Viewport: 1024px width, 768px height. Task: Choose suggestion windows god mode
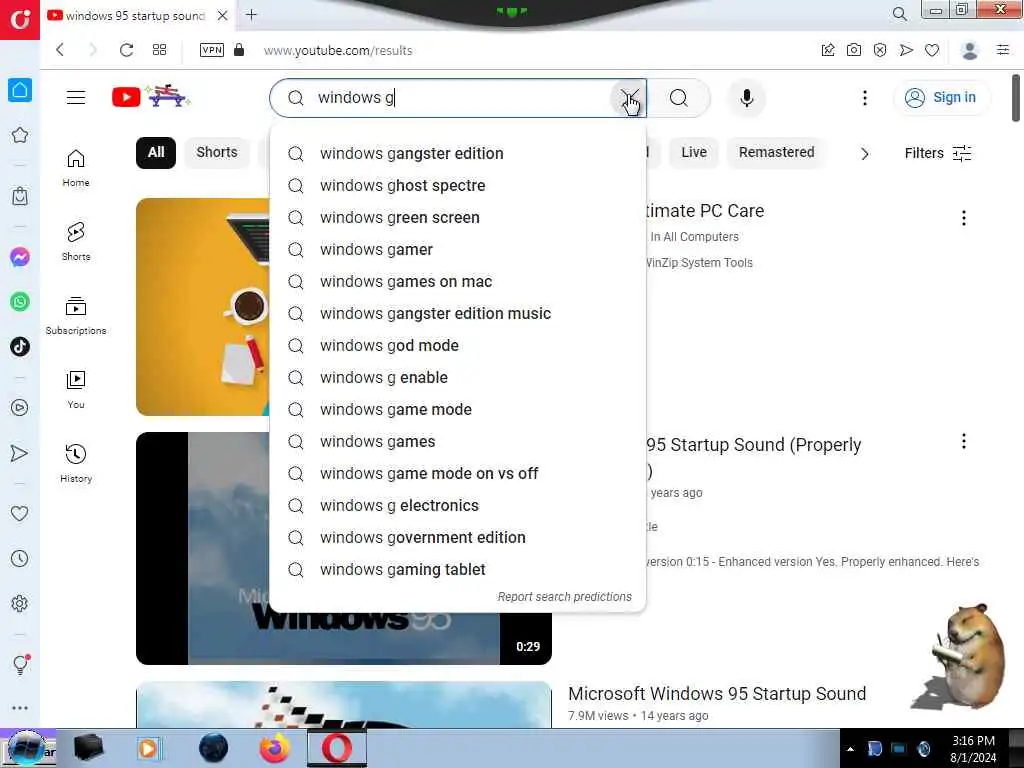pyautogui.click(x=458, y=345)
